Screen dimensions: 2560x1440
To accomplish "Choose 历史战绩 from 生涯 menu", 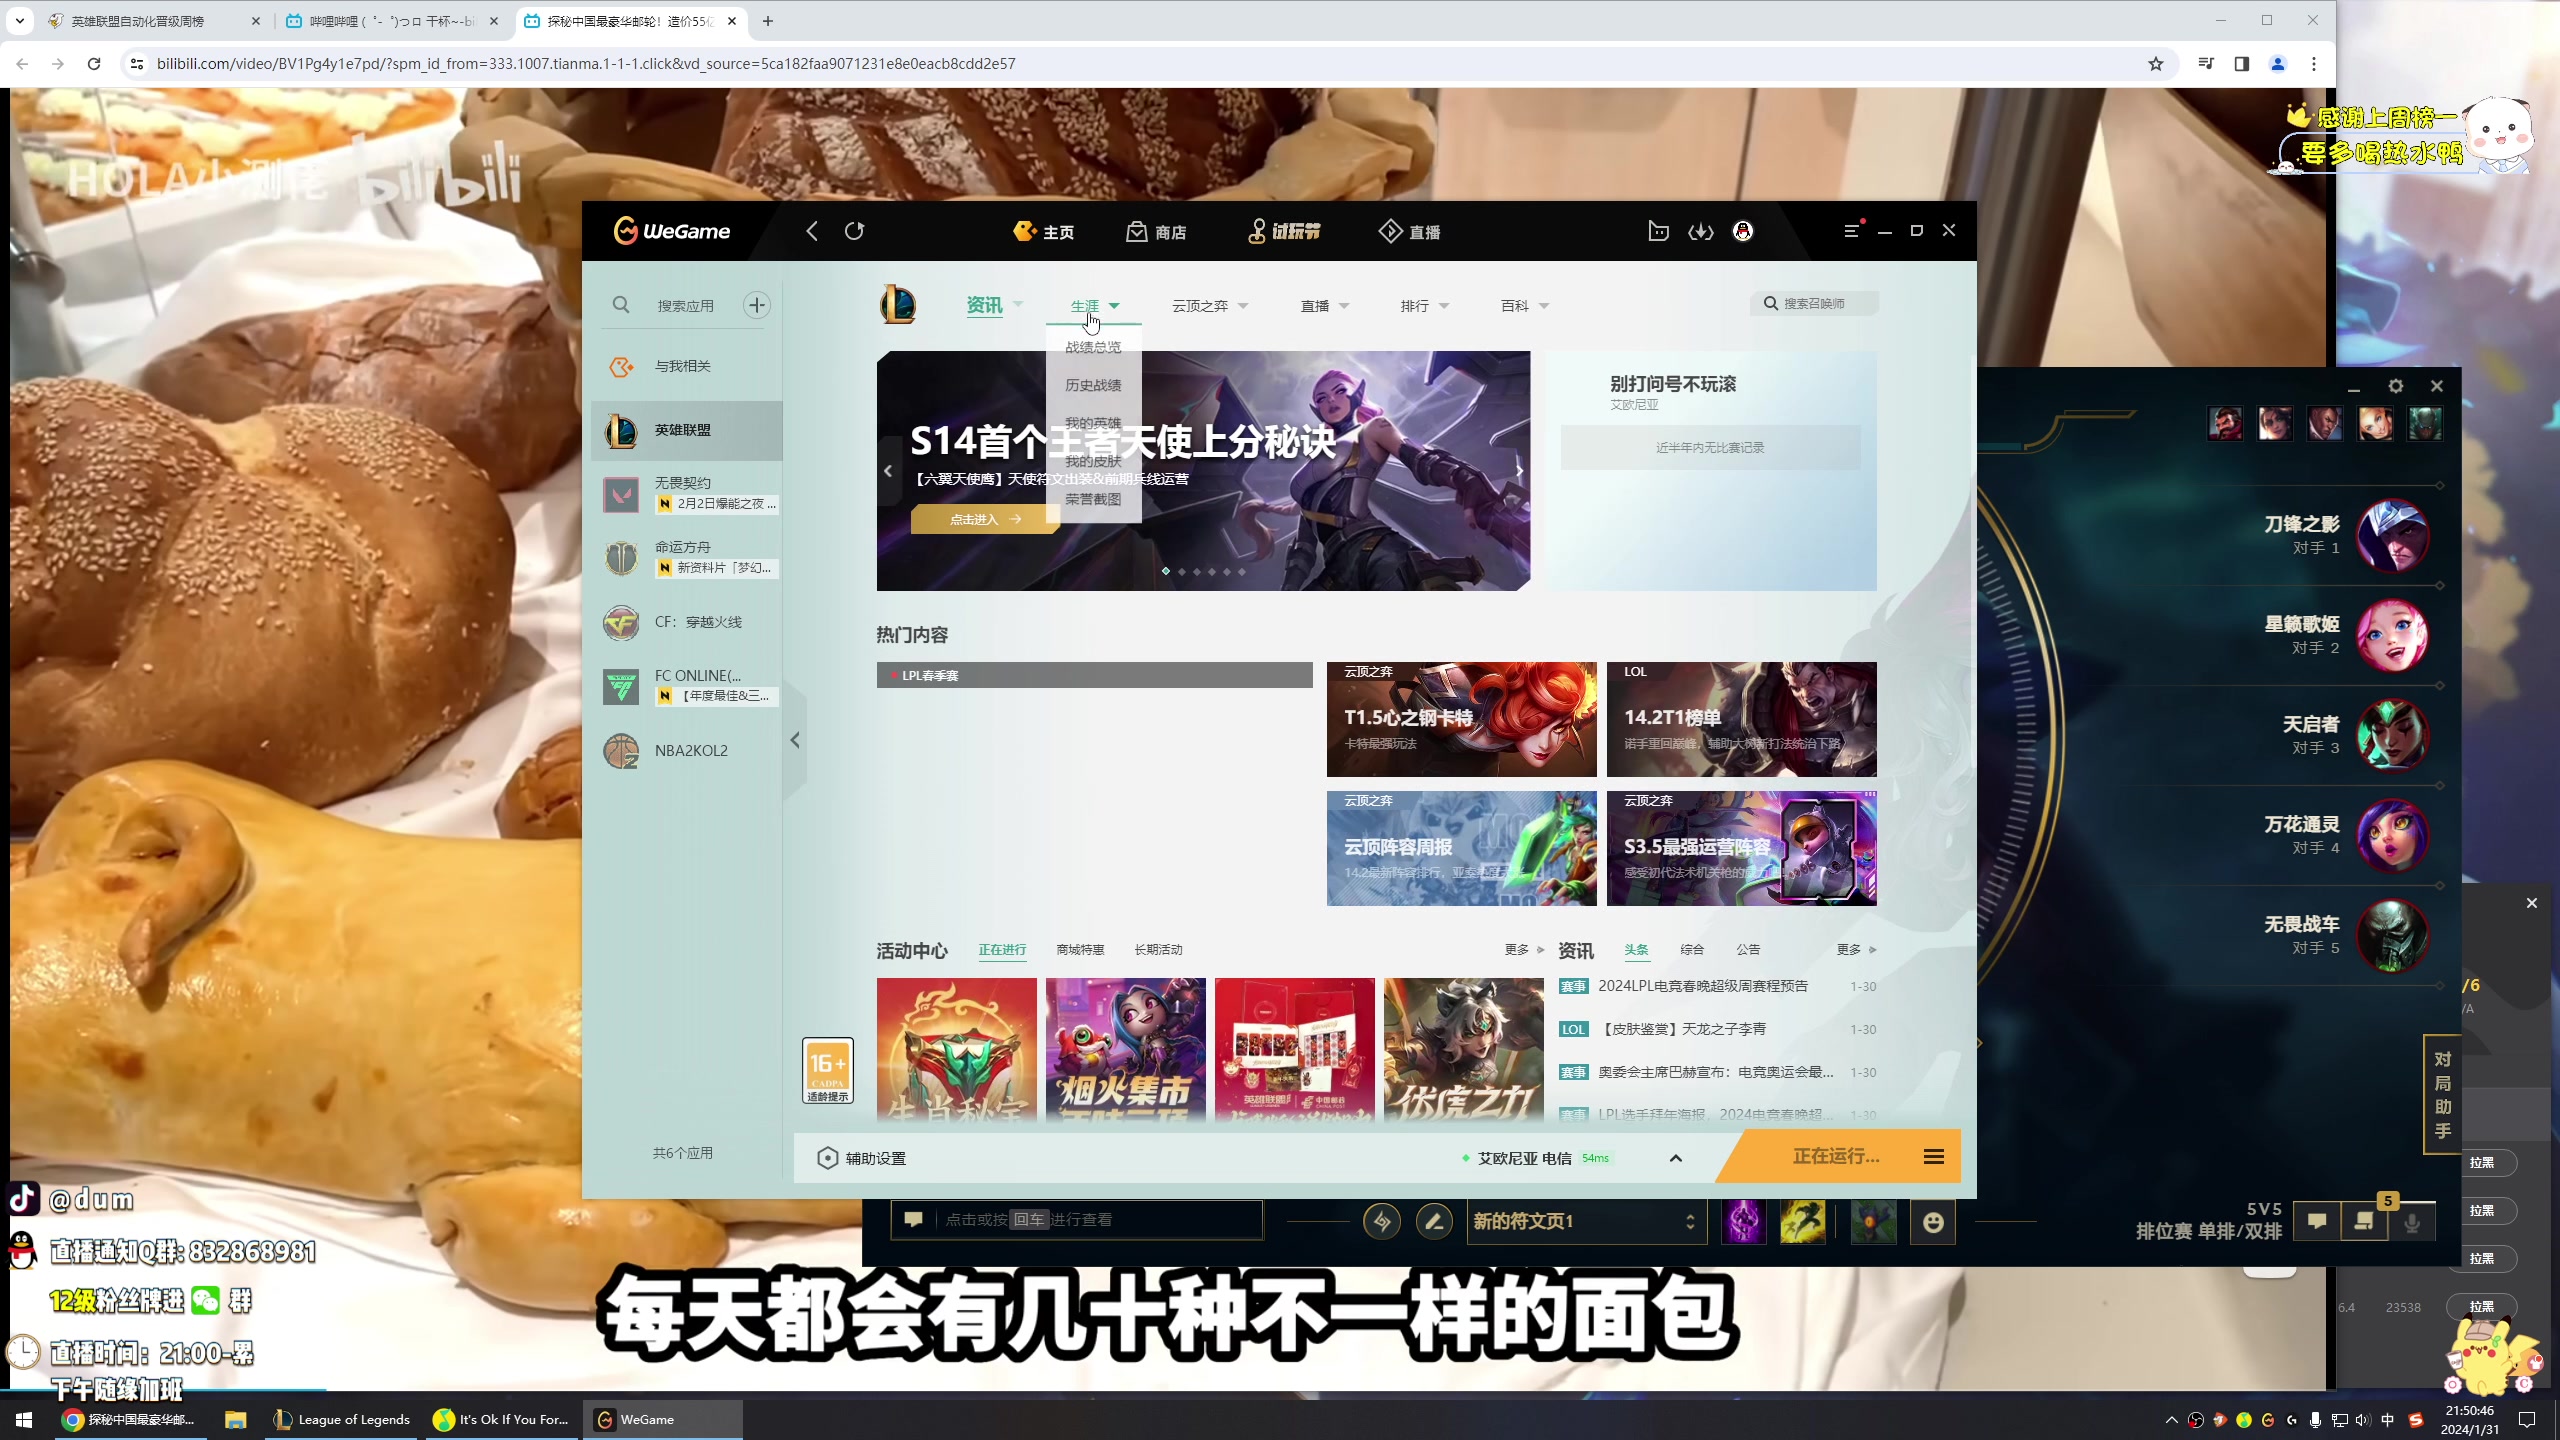I will tap(1093, 385).
